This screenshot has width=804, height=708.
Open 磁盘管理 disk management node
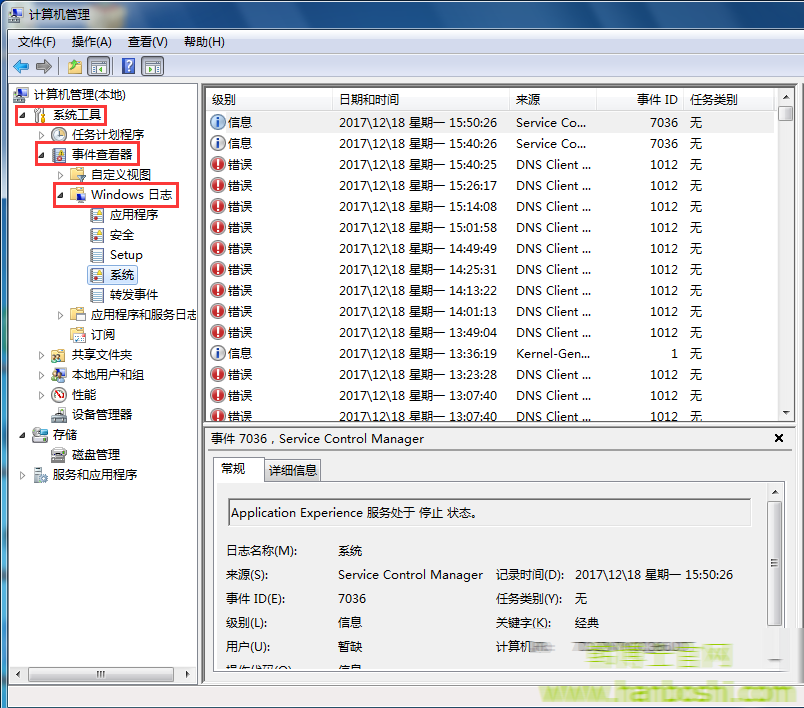coord(95,455)
